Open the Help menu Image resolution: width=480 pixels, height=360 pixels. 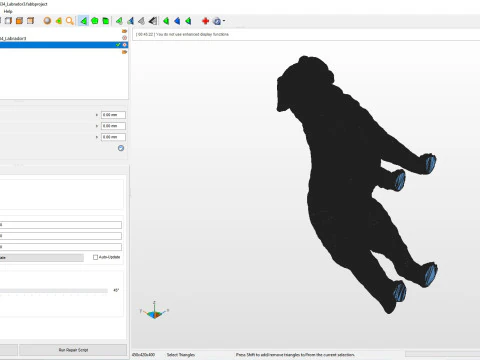pos(8,11)
